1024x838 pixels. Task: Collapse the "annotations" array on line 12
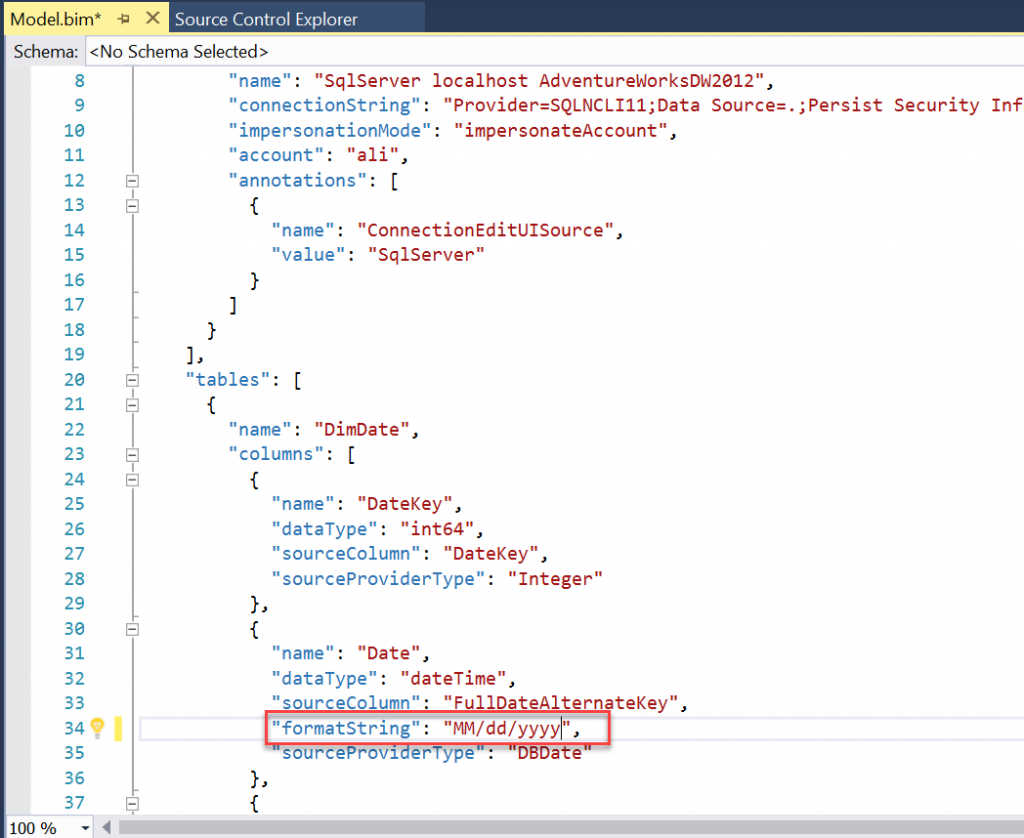[130, 181]
